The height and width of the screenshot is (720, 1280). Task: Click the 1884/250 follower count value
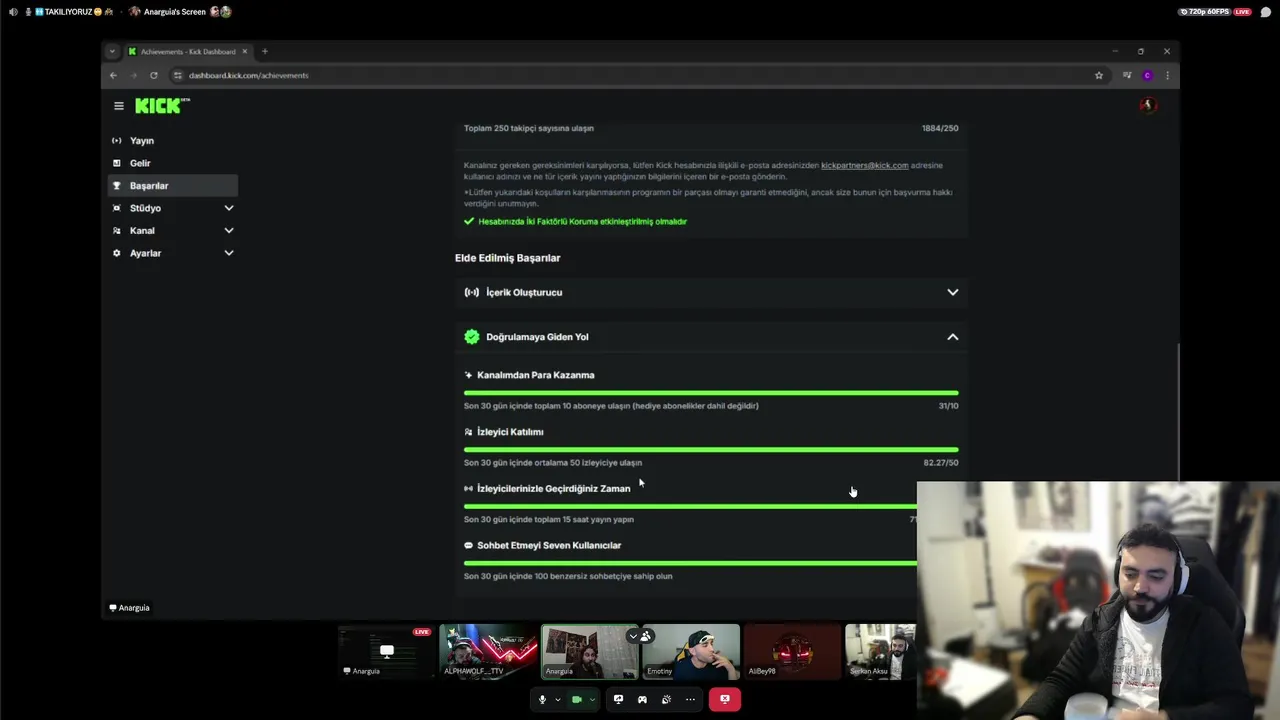940,128
